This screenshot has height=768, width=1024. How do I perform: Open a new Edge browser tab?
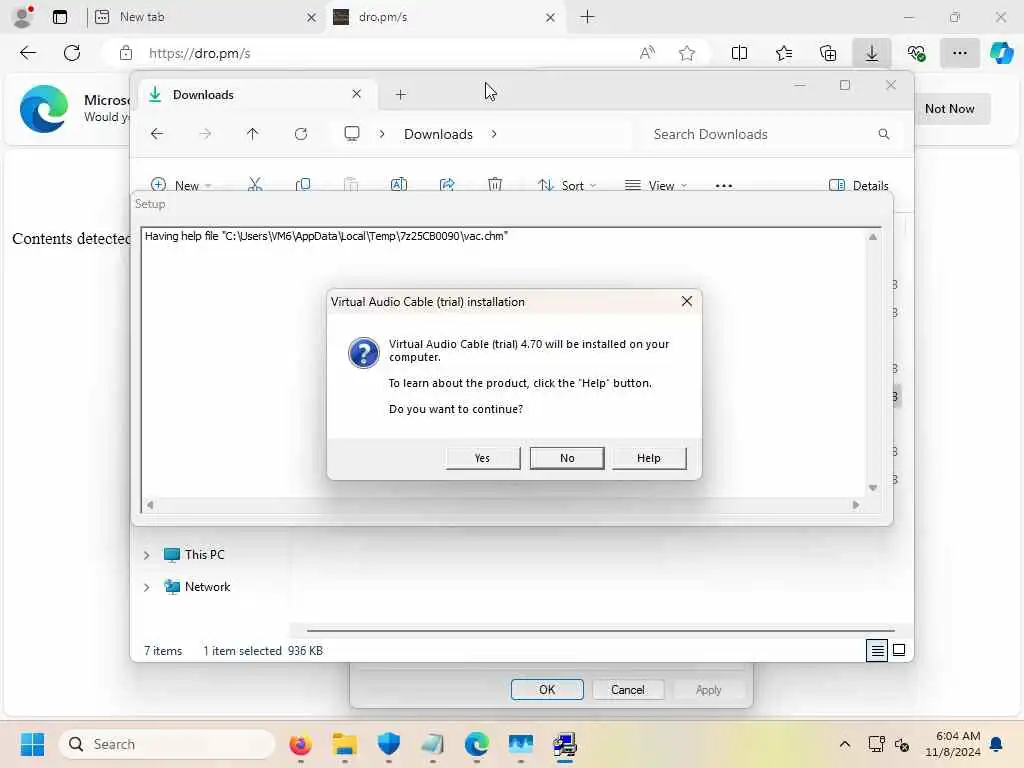(588, 17)
